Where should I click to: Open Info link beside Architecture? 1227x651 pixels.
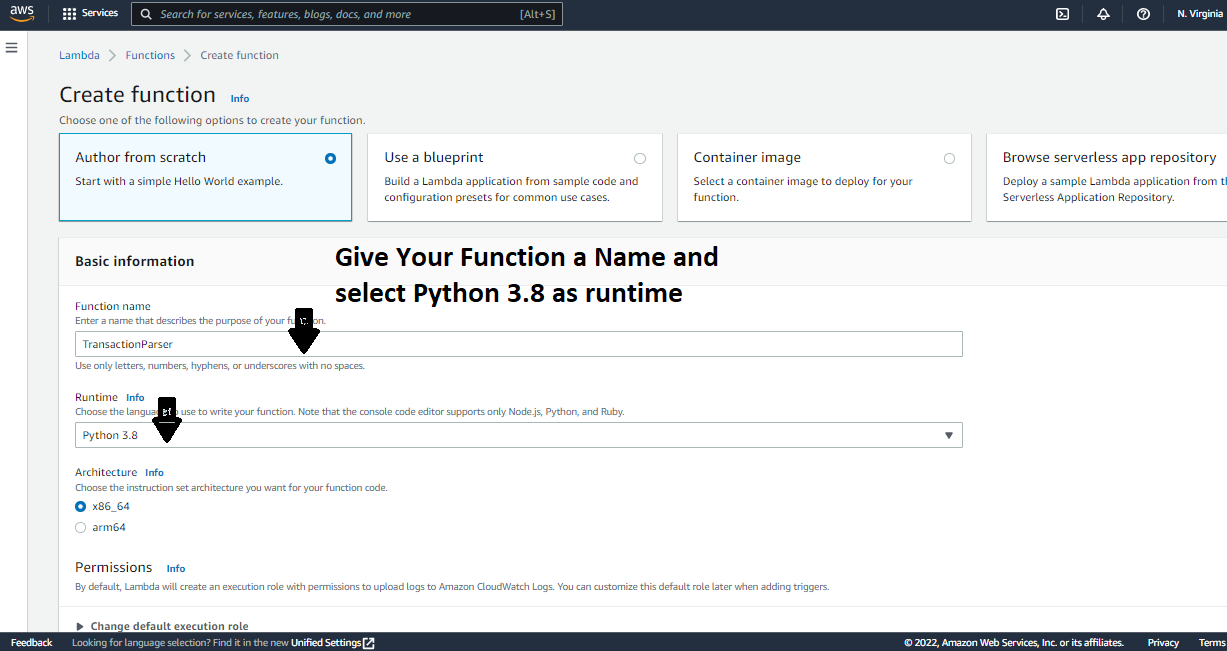point(154,472)
